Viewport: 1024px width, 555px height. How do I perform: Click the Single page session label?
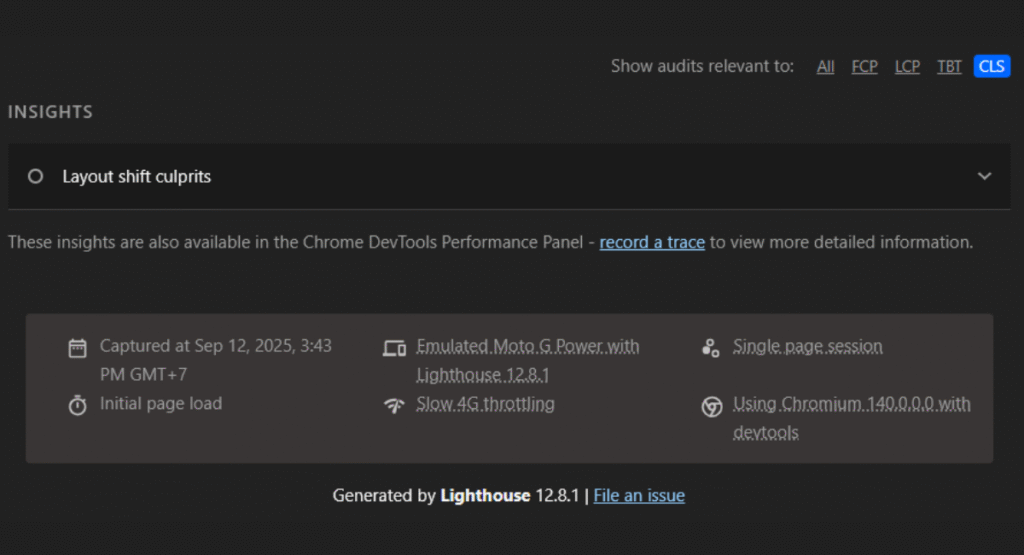807,347
